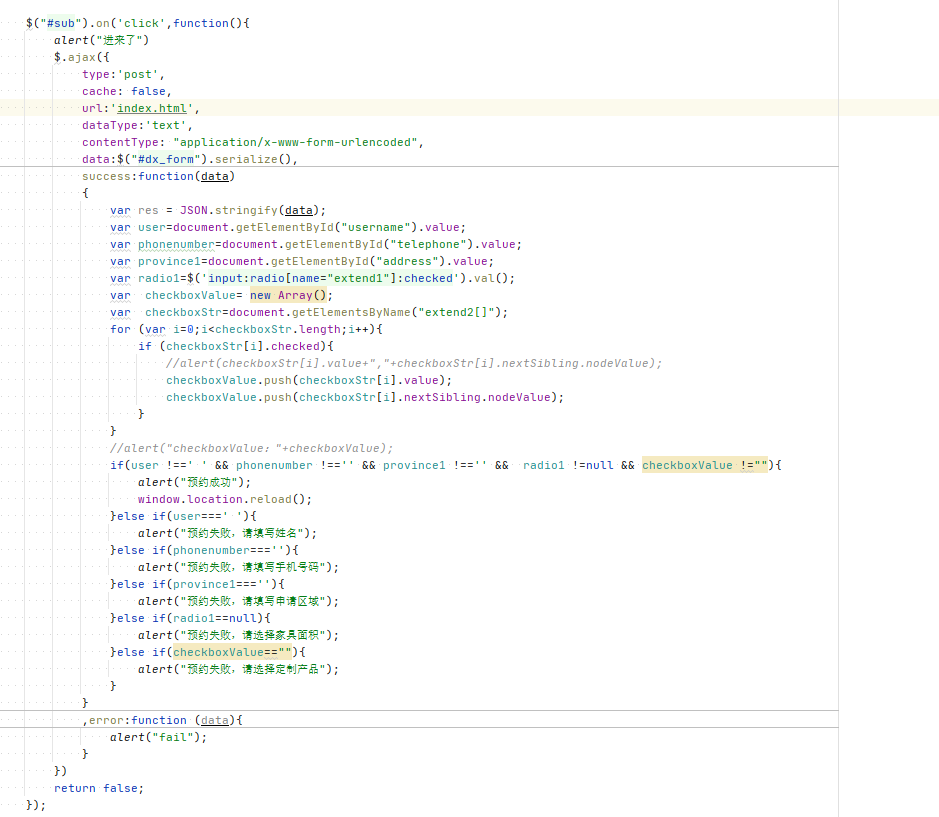Click the province1 getElementById("address") line
Screen dimensions: 939x817
(302, 262)
